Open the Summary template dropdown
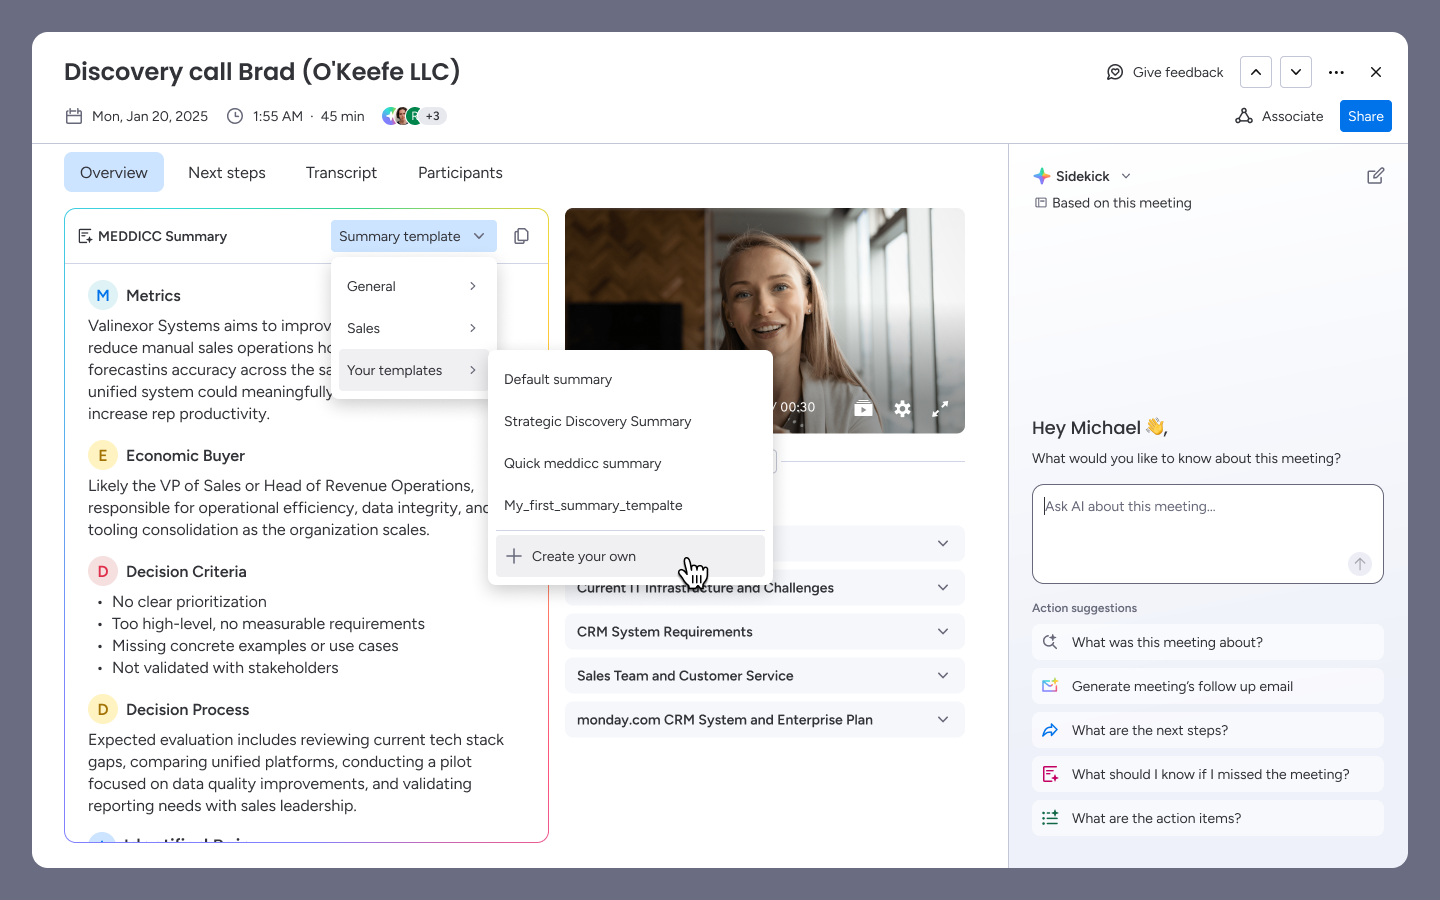Screen dimensions: 1440x900 pos(414,236)
